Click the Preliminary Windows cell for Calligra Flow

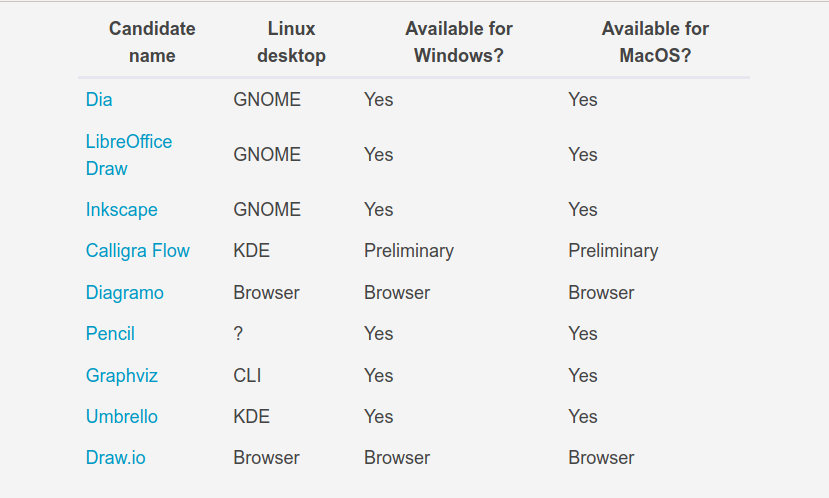point(409,251)
